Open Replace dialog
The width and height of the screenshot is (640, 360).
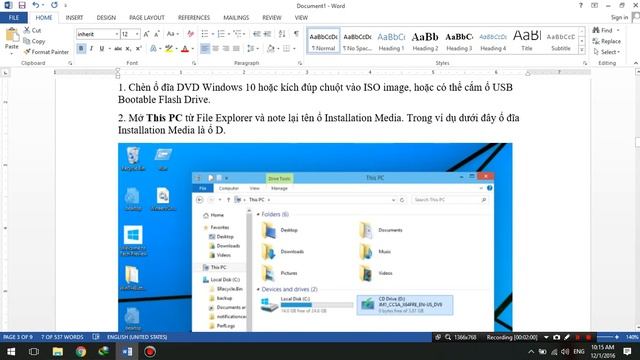pos(607,41)
